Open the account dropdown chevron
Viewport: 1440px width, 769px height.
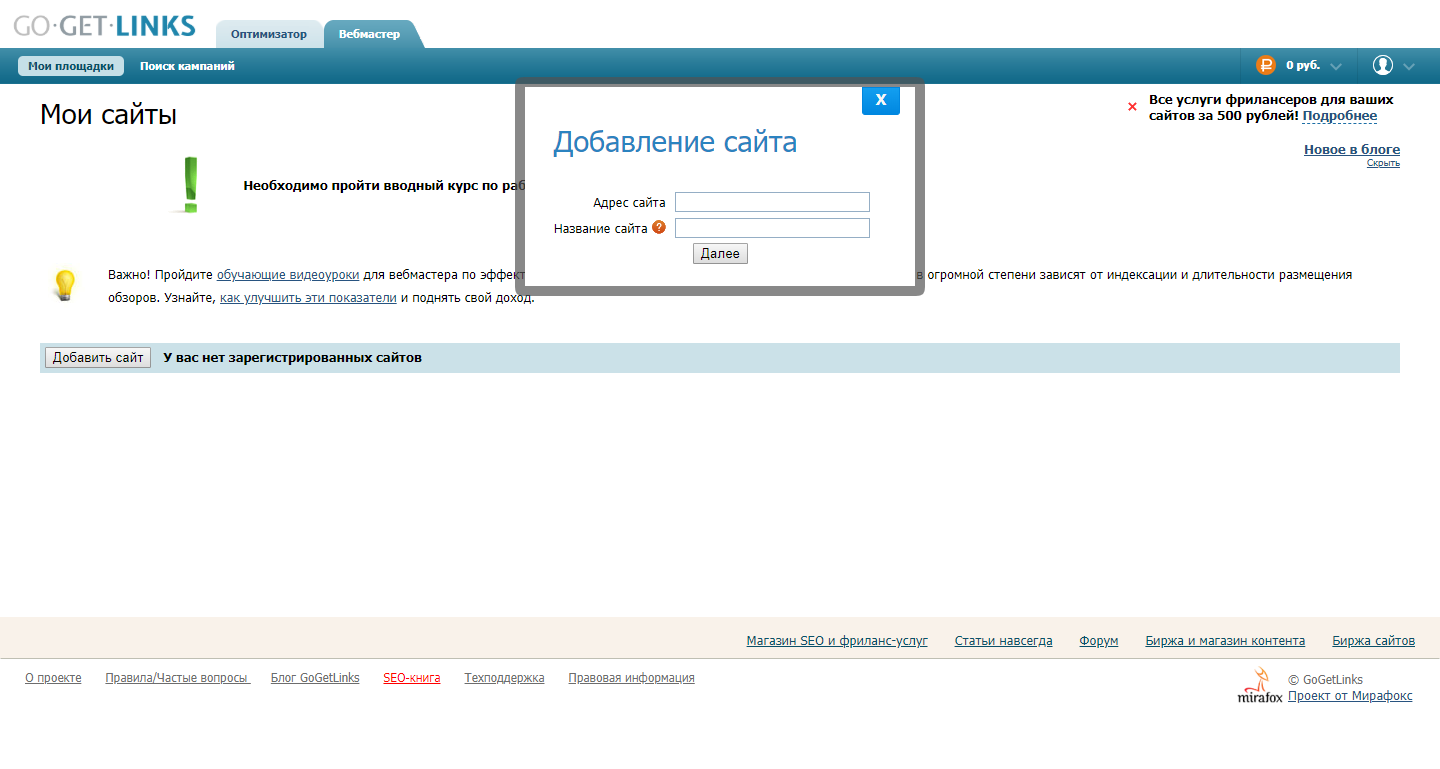(x=1412, y=65)
